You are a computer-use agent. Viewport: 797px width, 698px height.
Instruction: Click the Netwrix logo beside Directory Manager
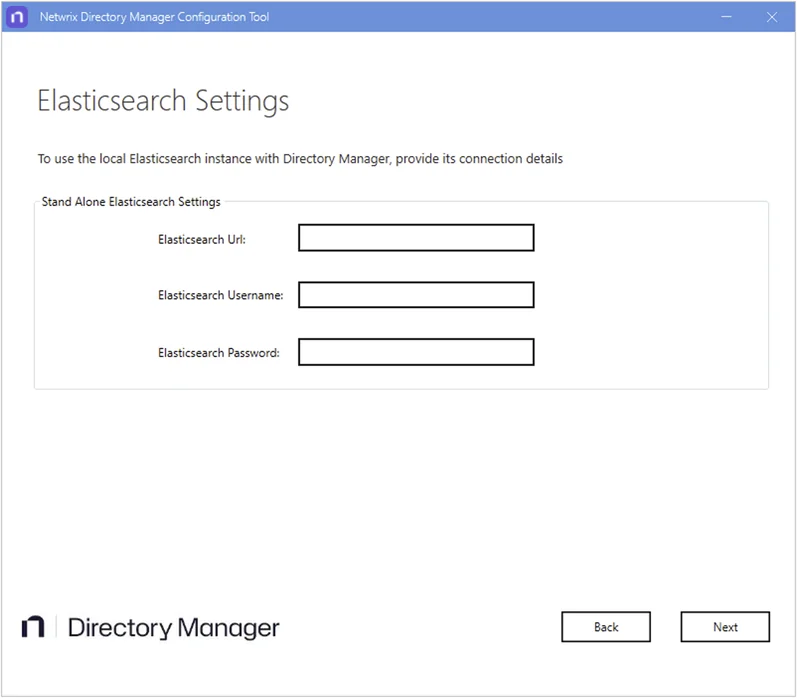(33, 626)
